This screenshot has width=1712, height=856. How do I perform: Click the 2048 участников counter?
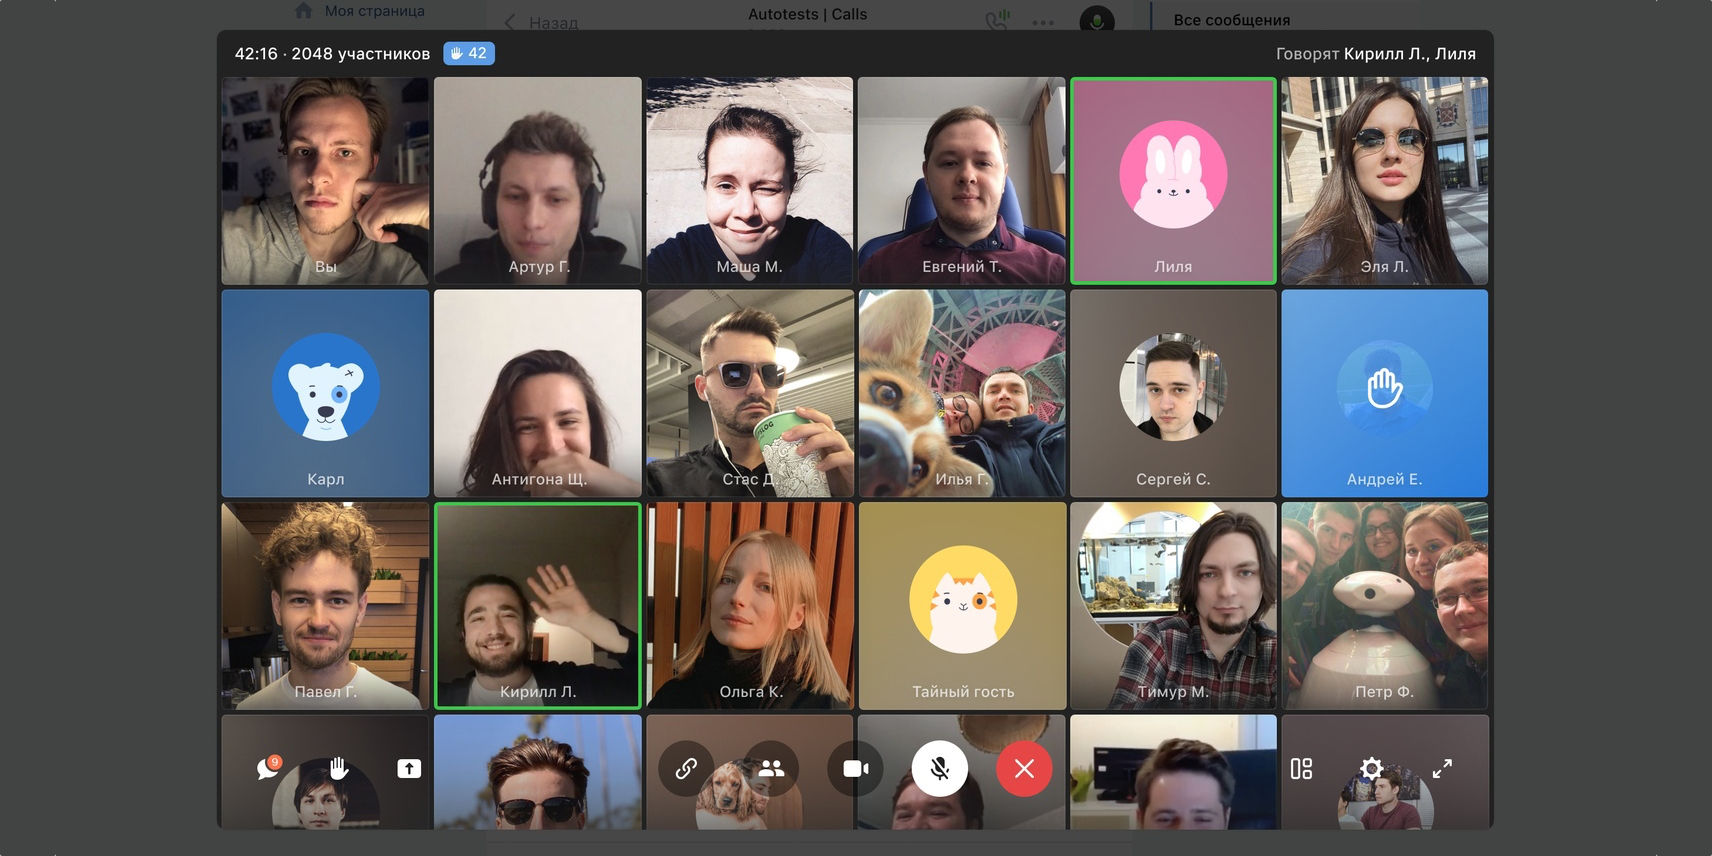(360, 54)
